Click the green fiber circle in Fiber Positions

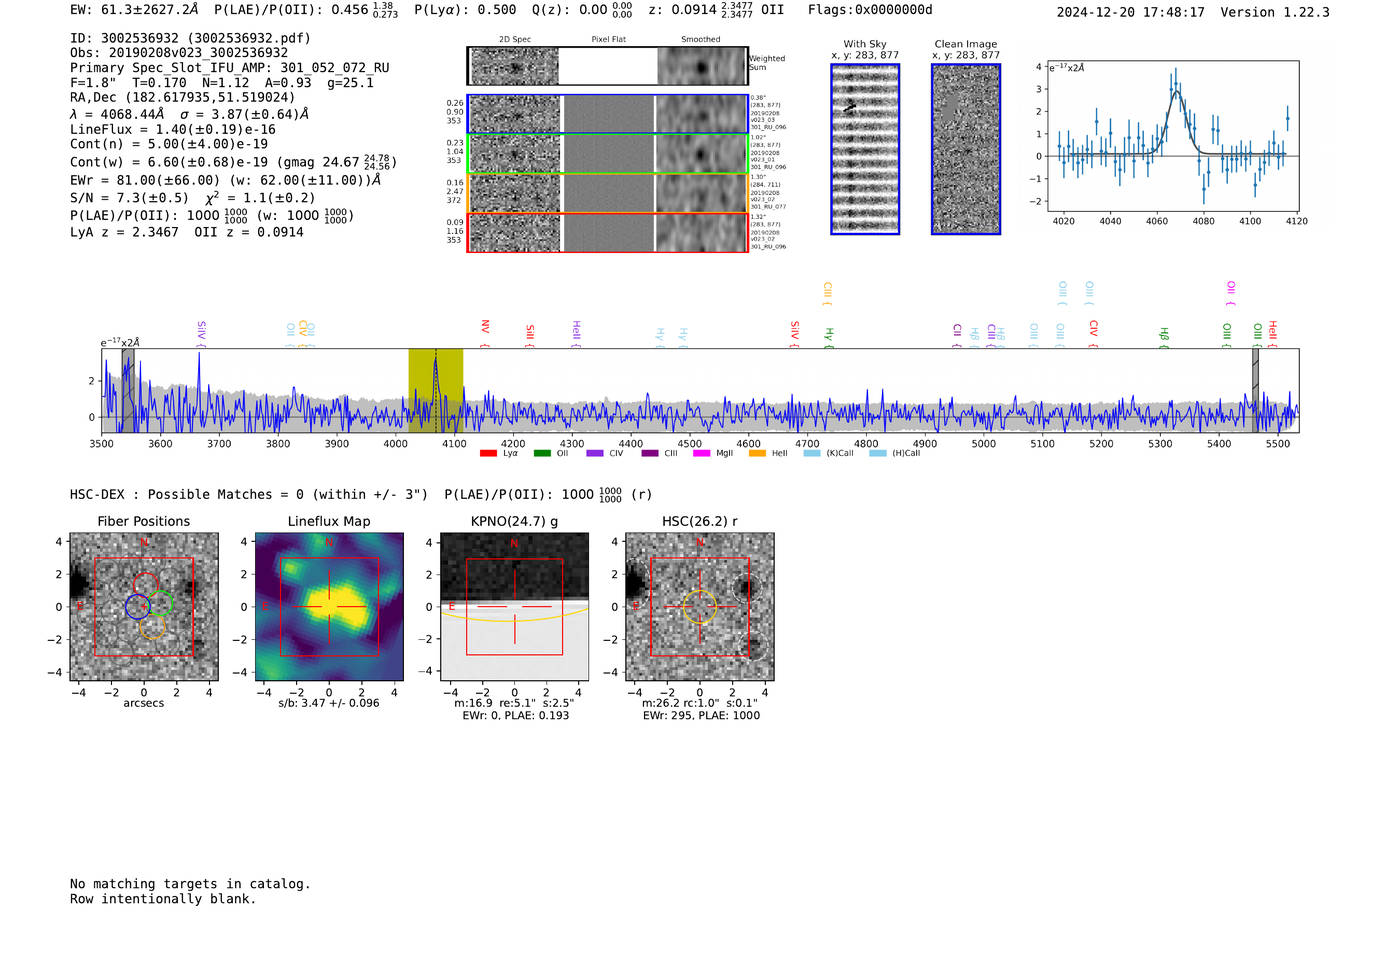tap(161, 603)
